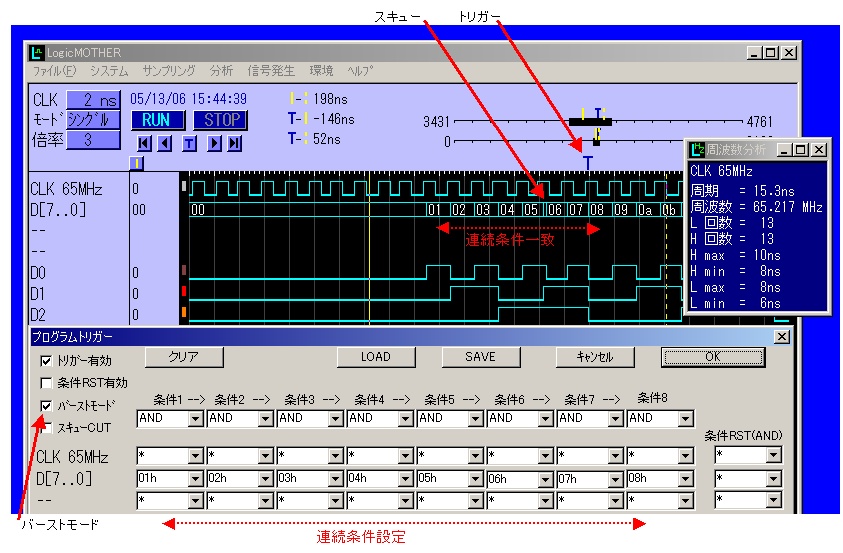Image resolution: width=843 pixels, height=553 pixels.
Task: Click the red D1 channel color marker
Action: 183,291
